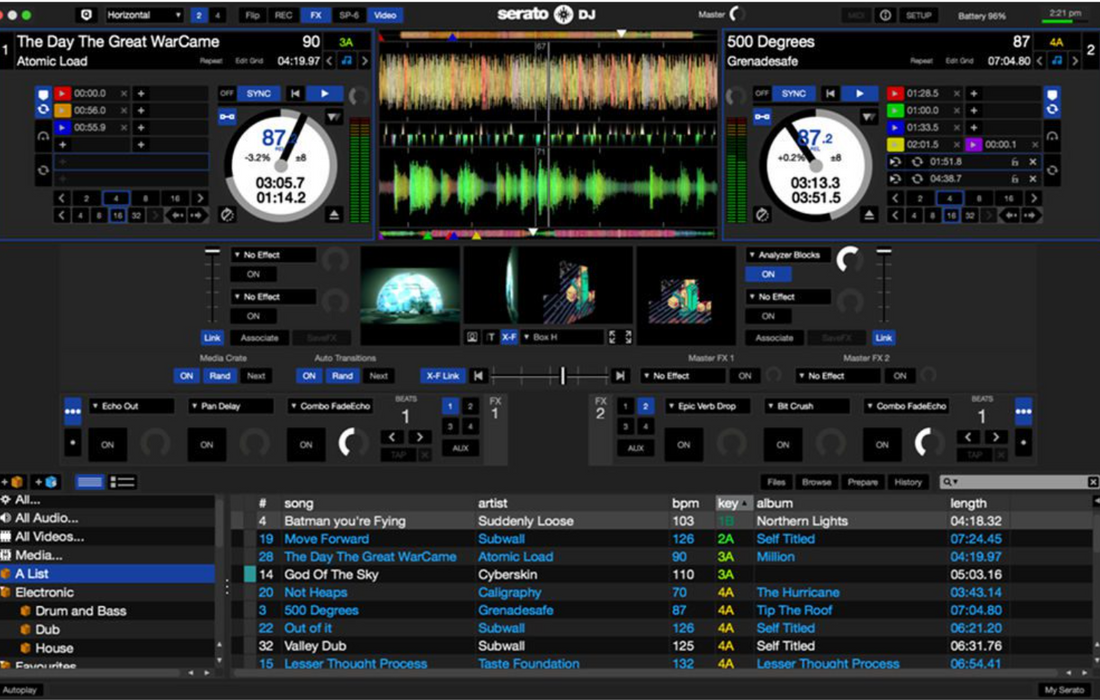This screenshot has width=1100, height=700.
Task: Click left Associate video button
Action: click(x=260, y=337)
